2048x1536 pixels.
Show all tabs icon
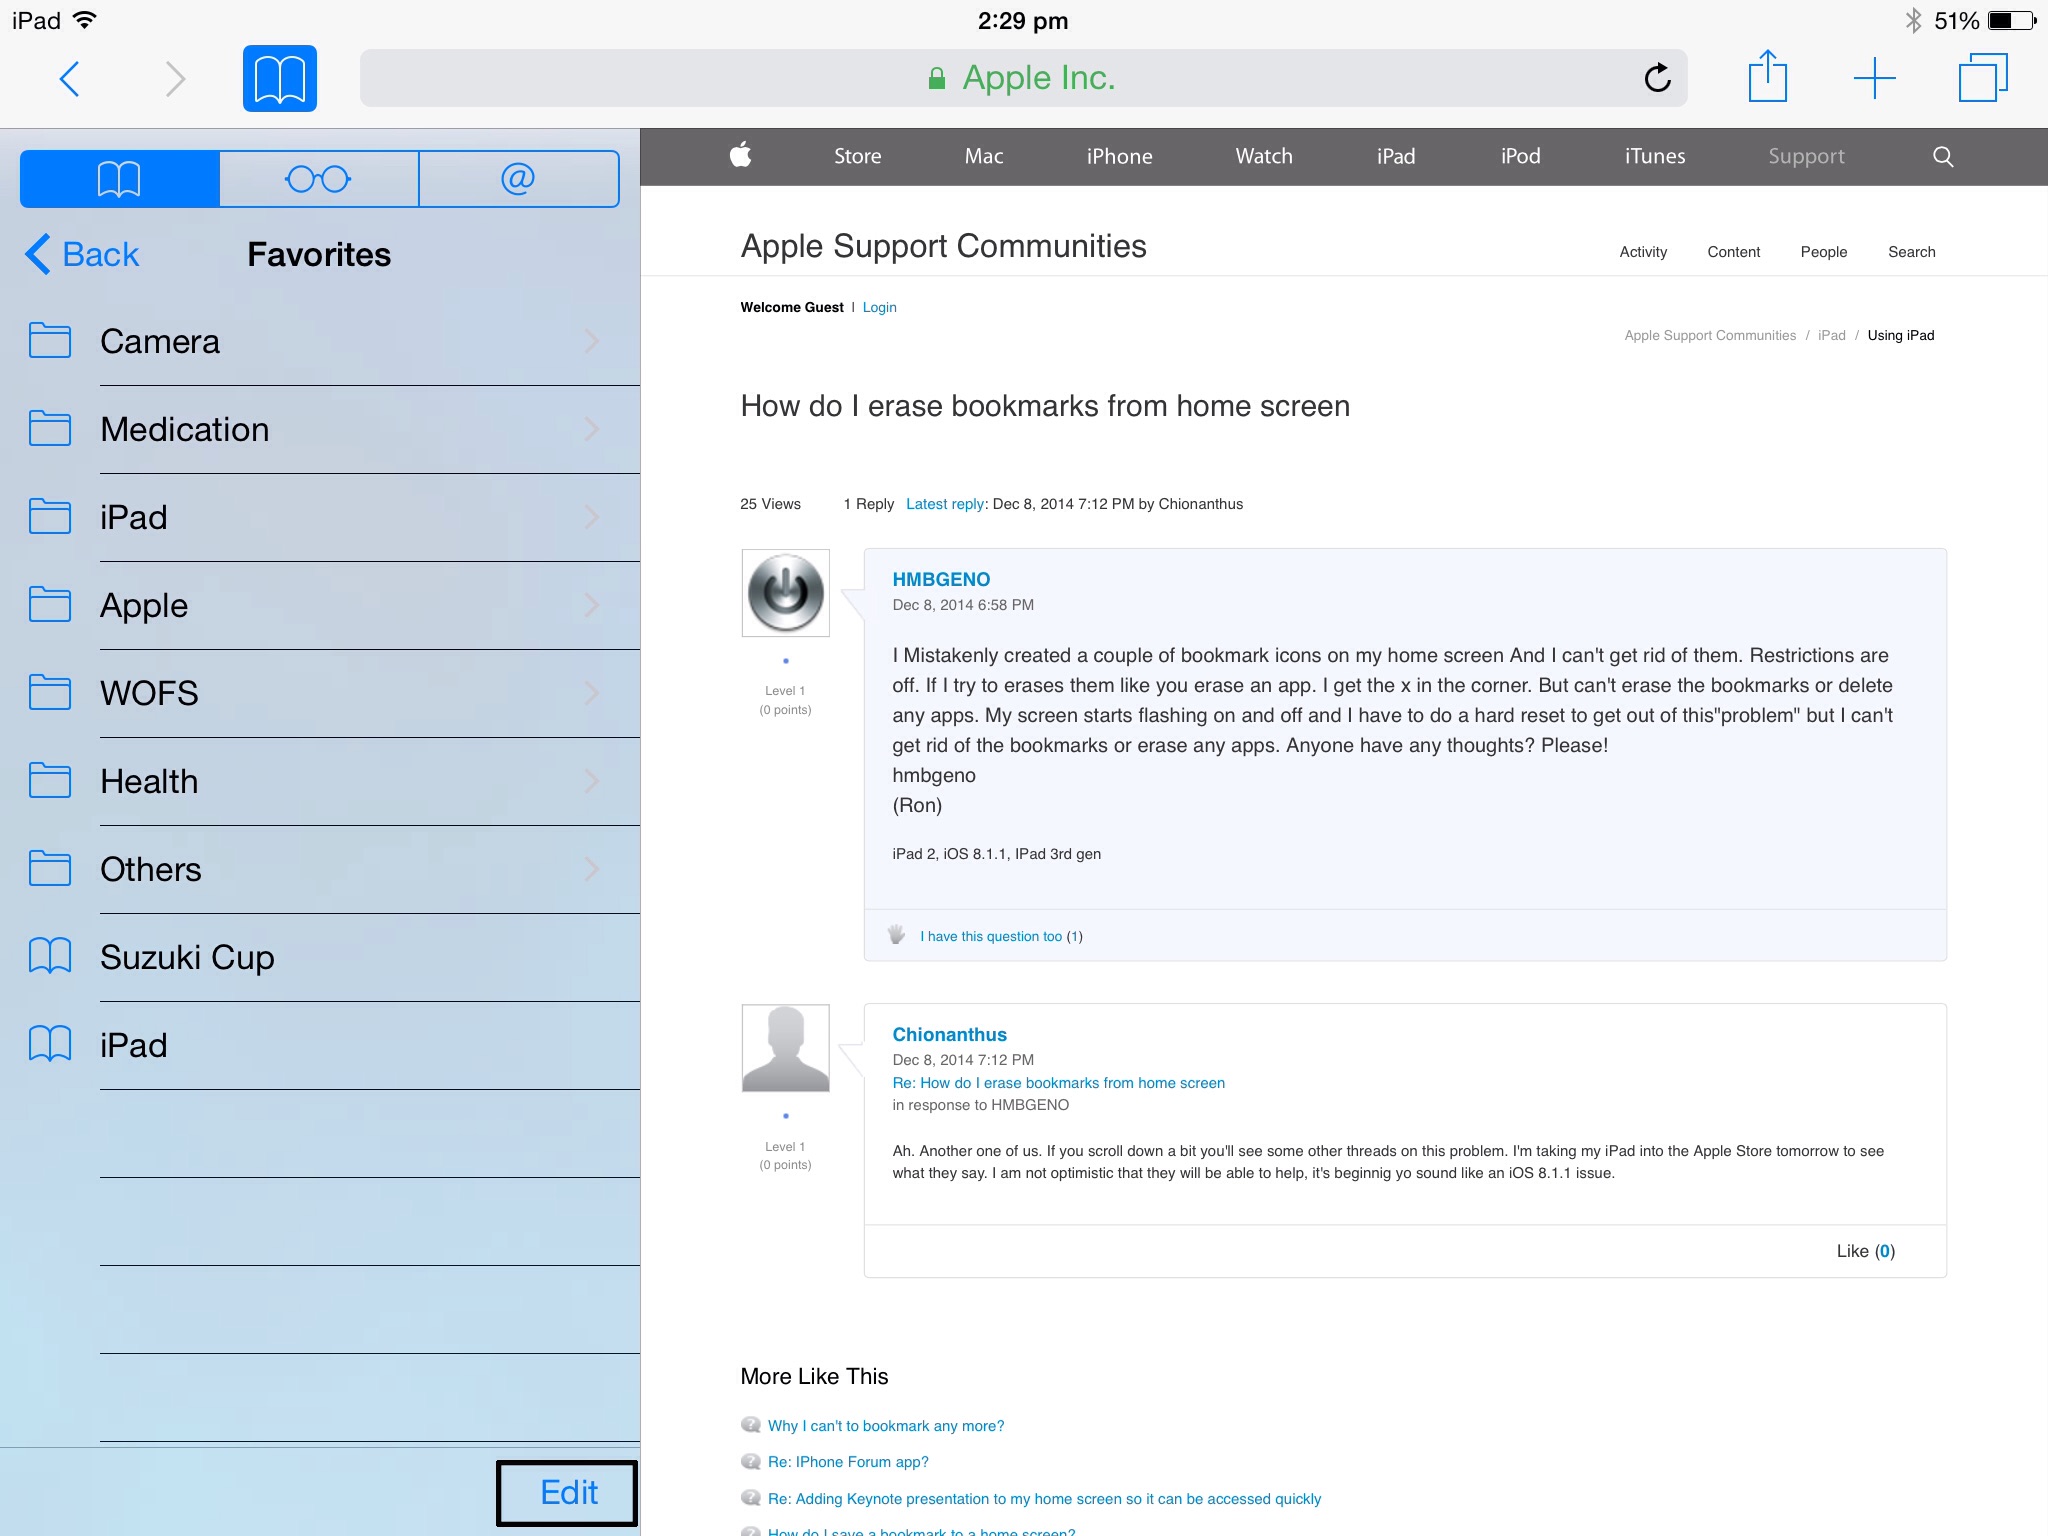tap(1982, 78)
